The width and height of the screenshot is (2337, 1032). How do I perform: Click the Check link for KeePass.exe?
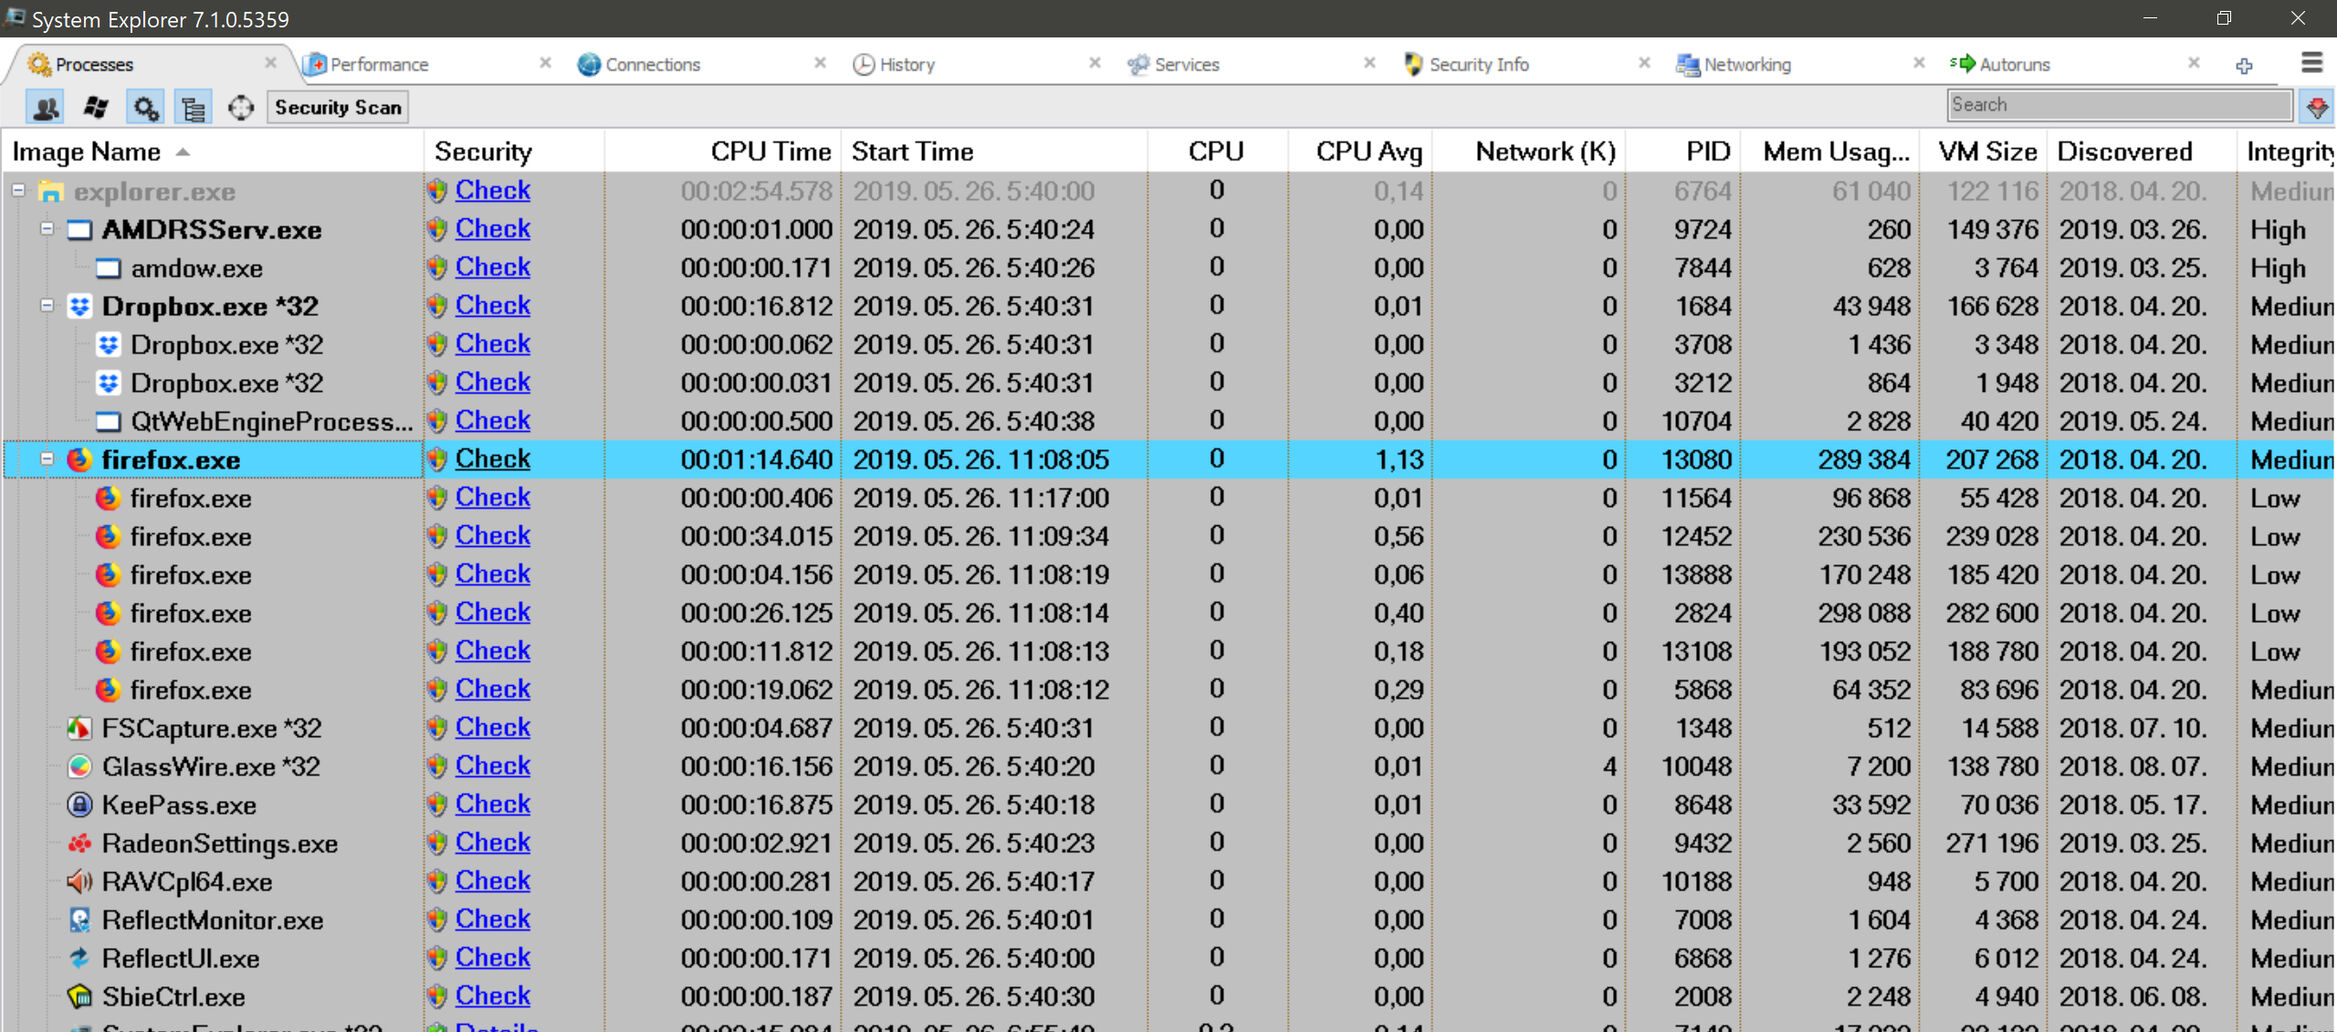pyautogui.click(x=493, y=804)
